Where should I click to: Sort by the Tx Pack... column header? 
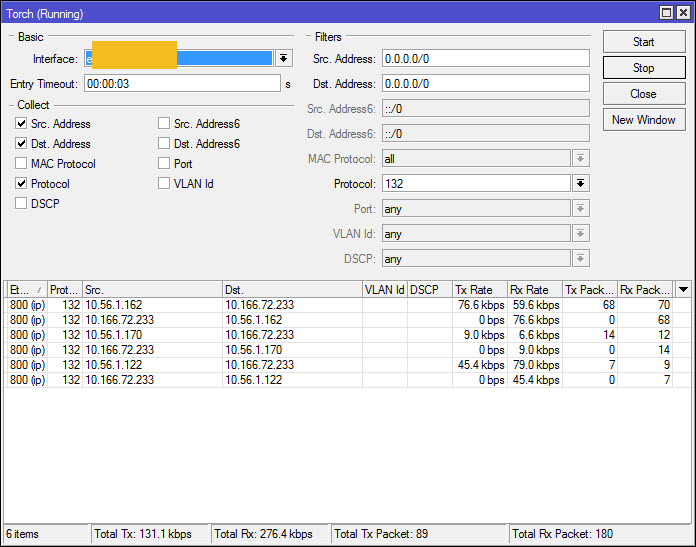click(590, 290)
